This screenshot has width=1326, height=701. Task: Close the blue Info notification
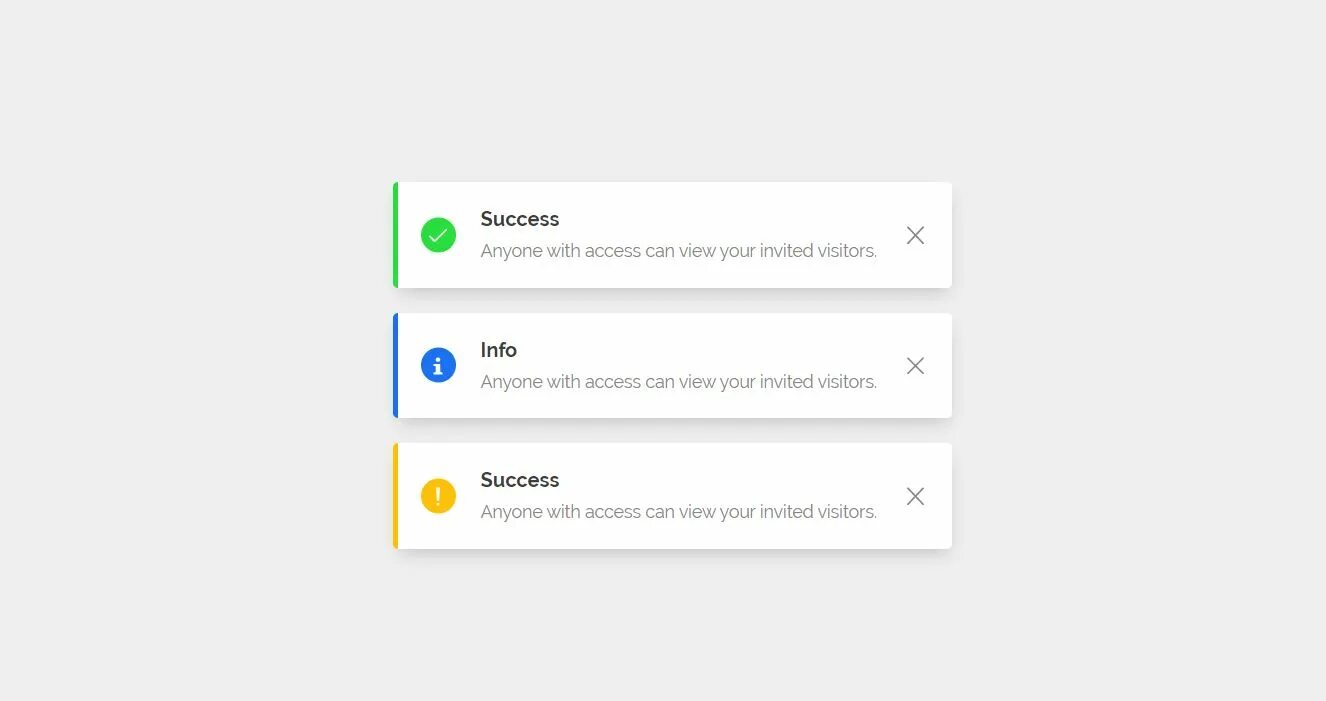(915, 366)
